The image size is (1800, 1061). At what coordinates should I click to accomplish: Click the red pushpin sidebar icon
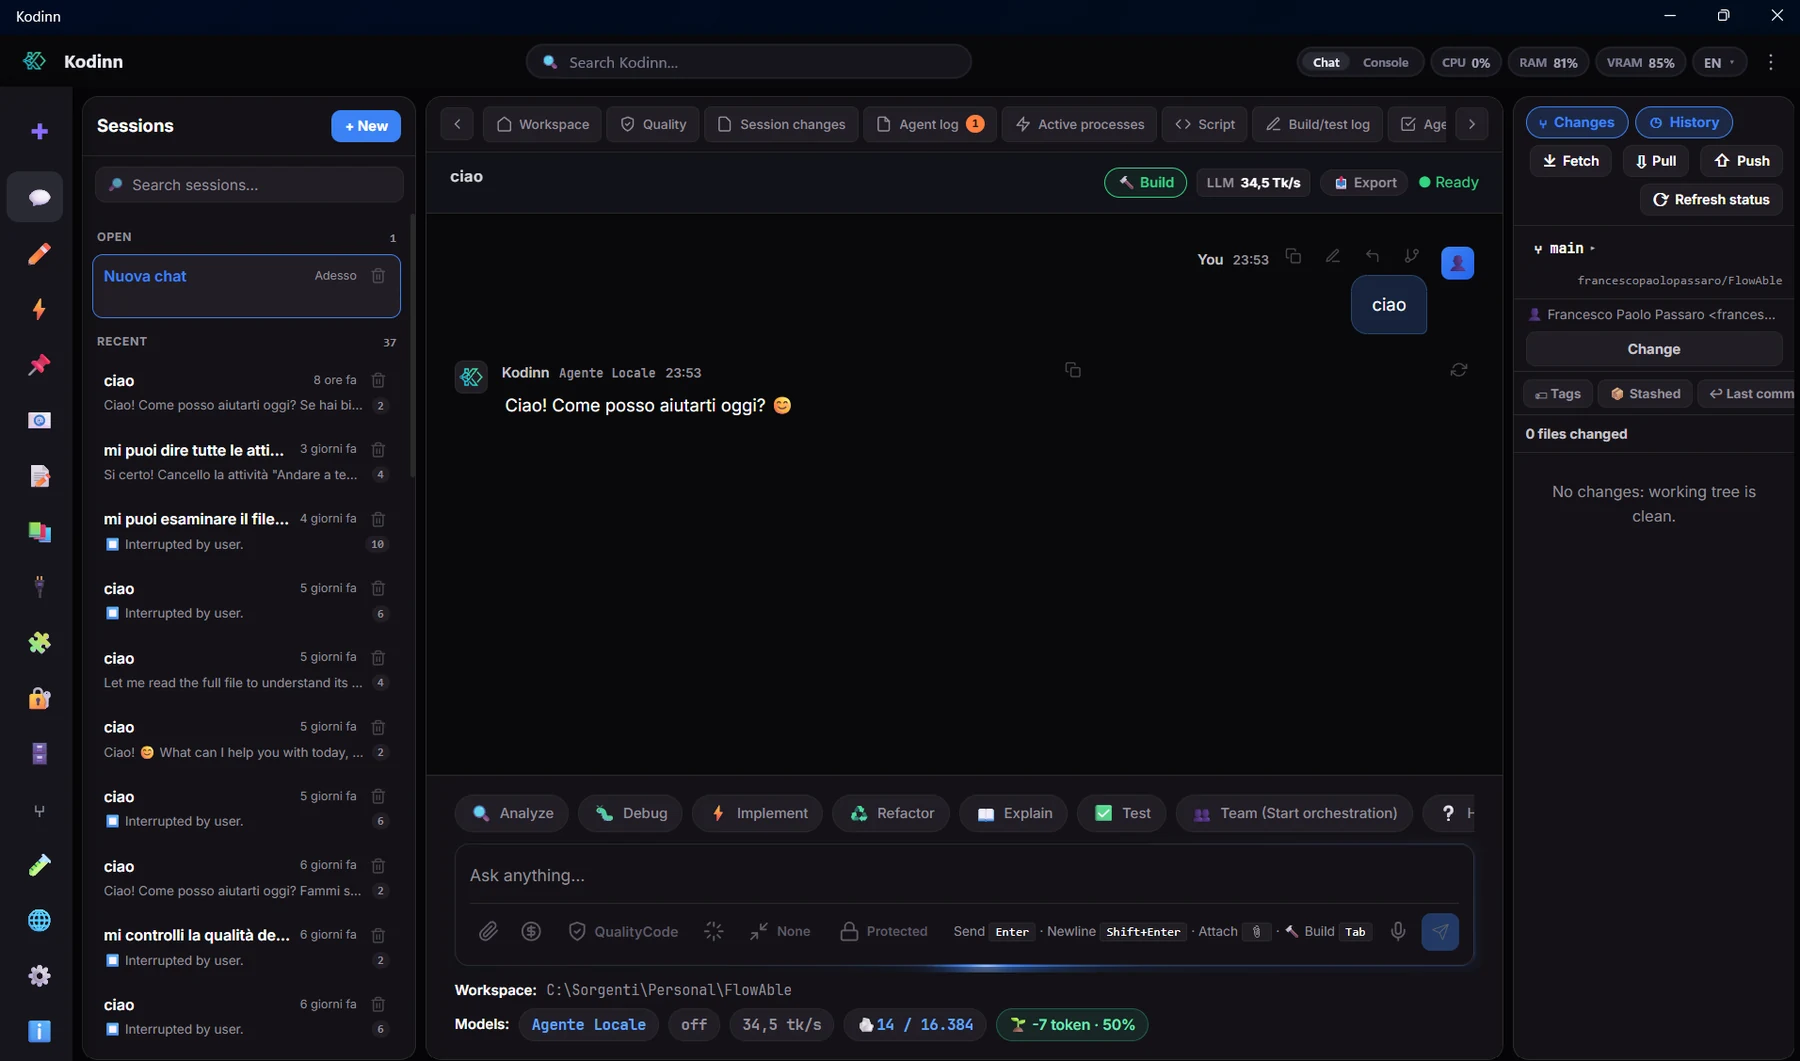click(39, 364)
